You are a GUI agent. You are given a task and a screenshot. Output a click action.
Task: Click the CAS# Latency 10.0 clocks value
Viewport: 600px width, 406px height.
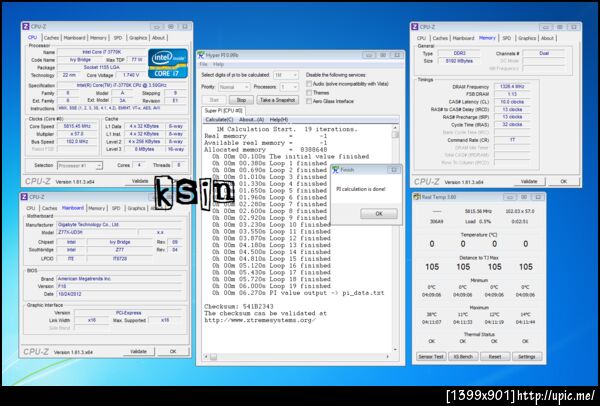point(512,102)
